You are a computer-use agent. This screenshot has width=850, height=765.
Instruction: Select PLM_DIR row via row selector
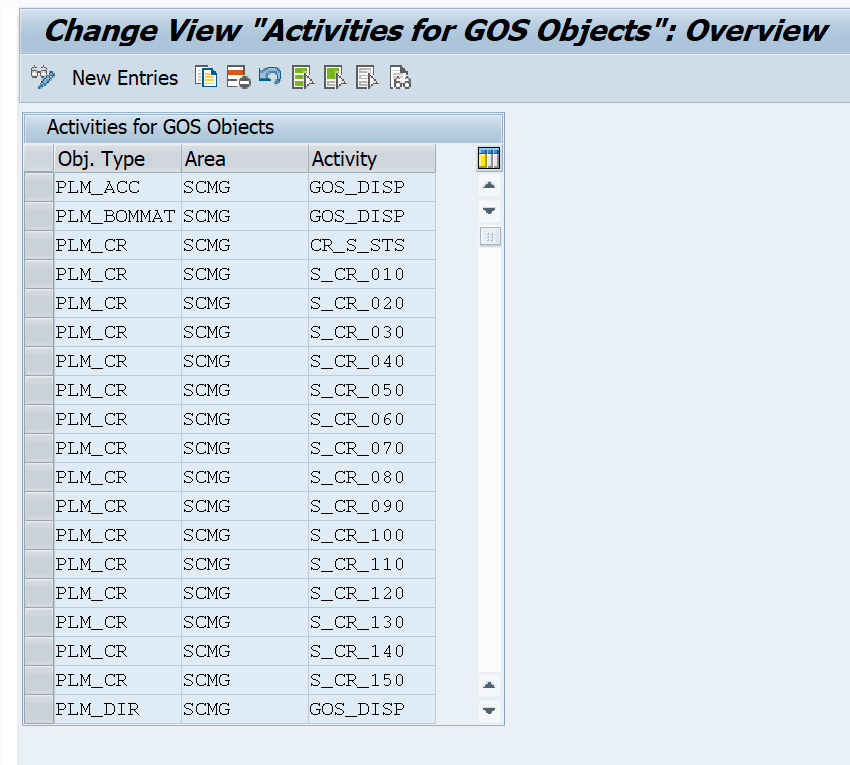39,709
